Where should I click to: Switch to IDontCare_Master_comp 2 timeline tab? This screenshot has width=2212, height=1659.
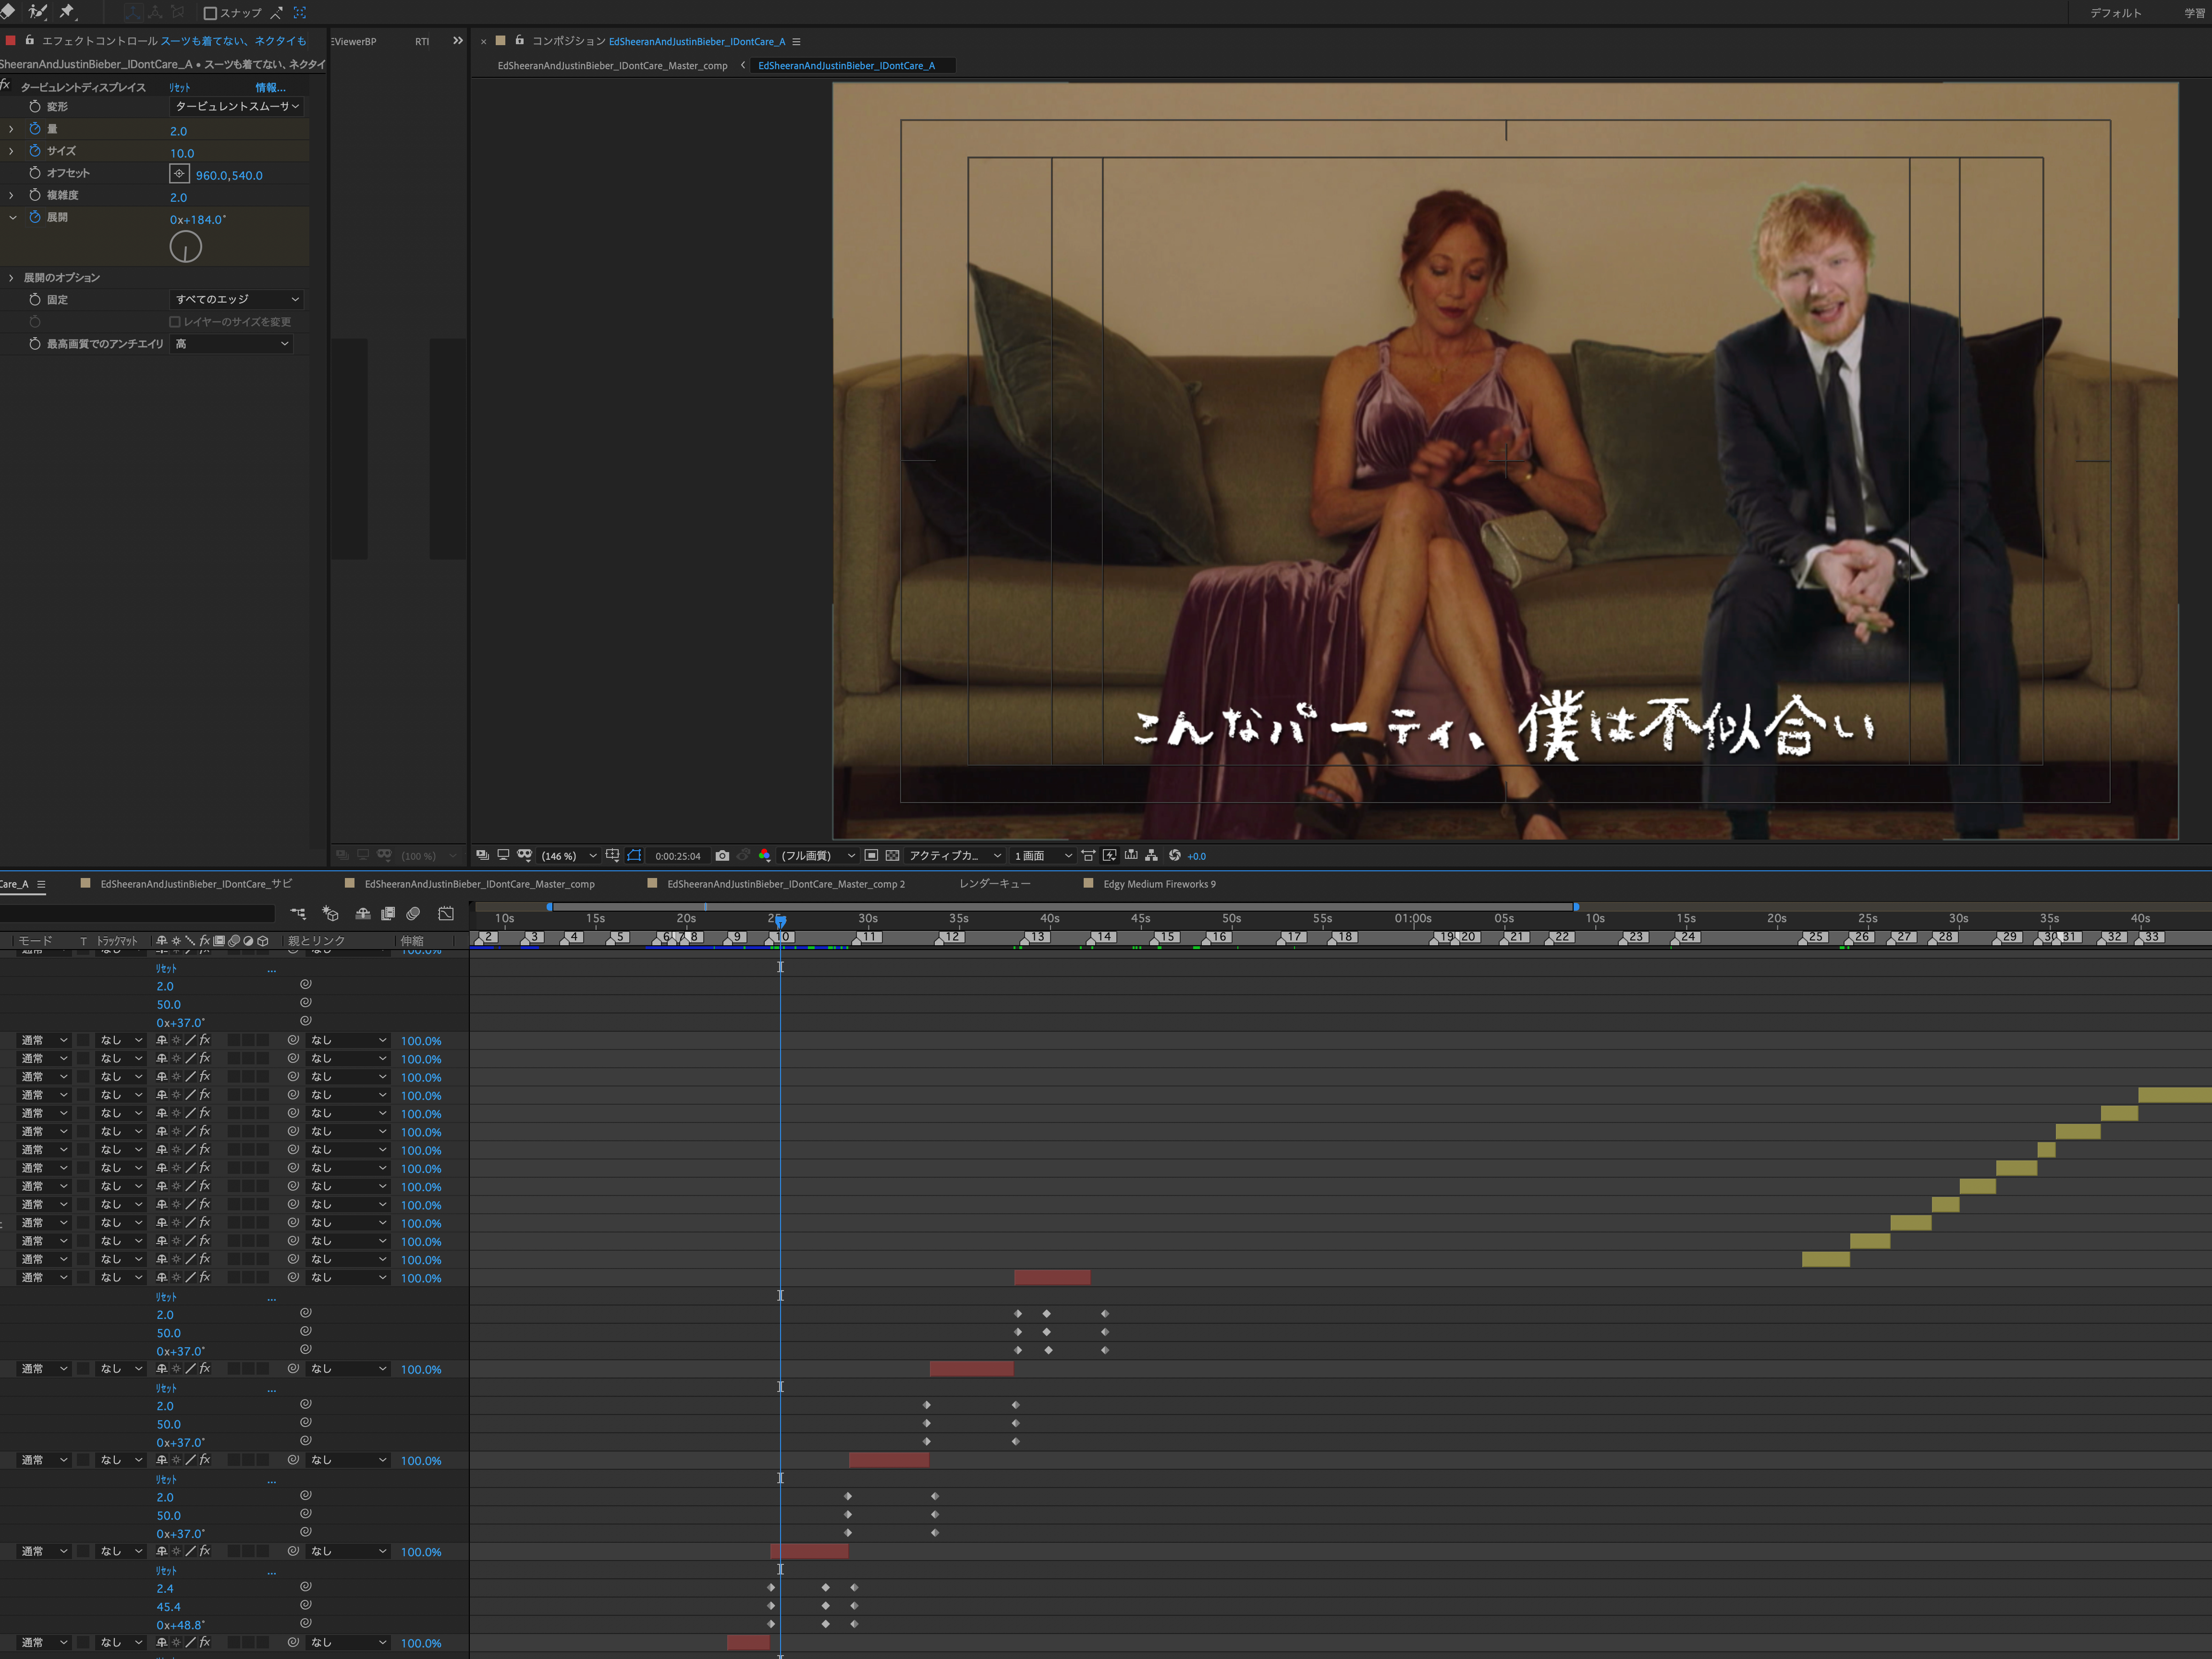(x=786, y=884)
